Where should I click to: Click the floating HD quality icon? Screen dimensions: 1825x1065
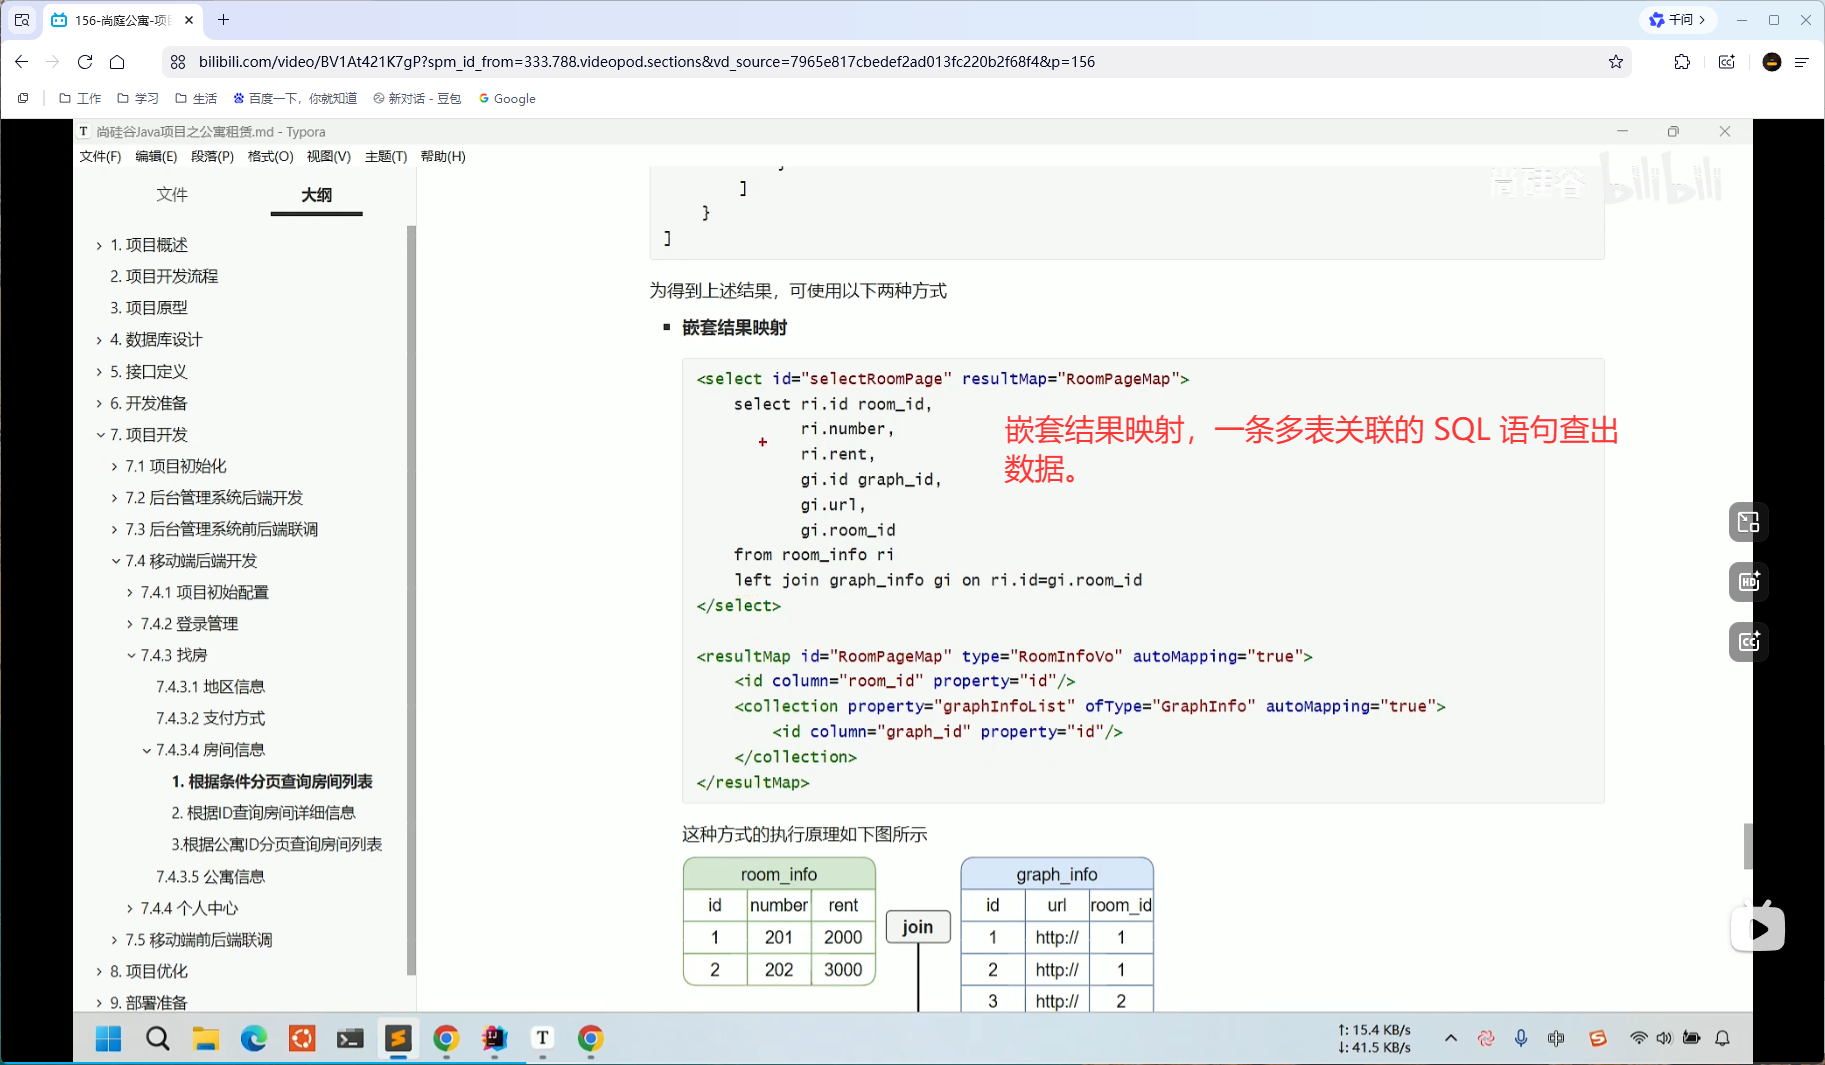[1748, 582]
